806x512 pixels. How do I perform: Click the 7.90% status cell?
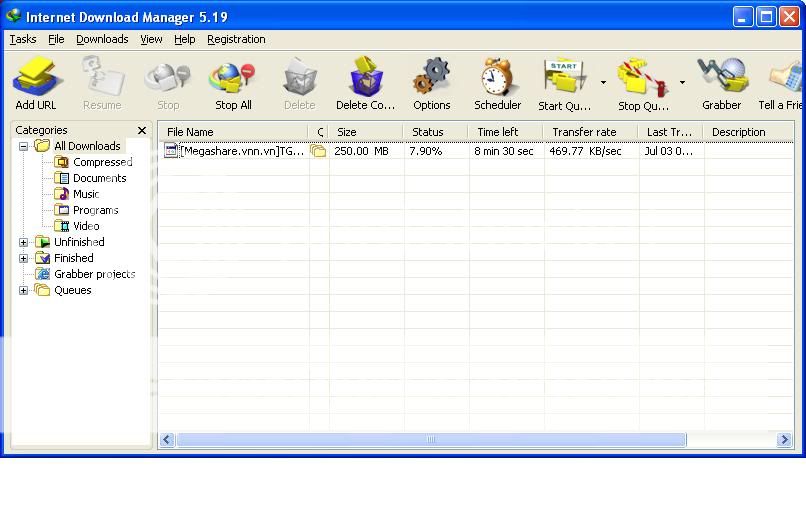click(x=426, y=151)
